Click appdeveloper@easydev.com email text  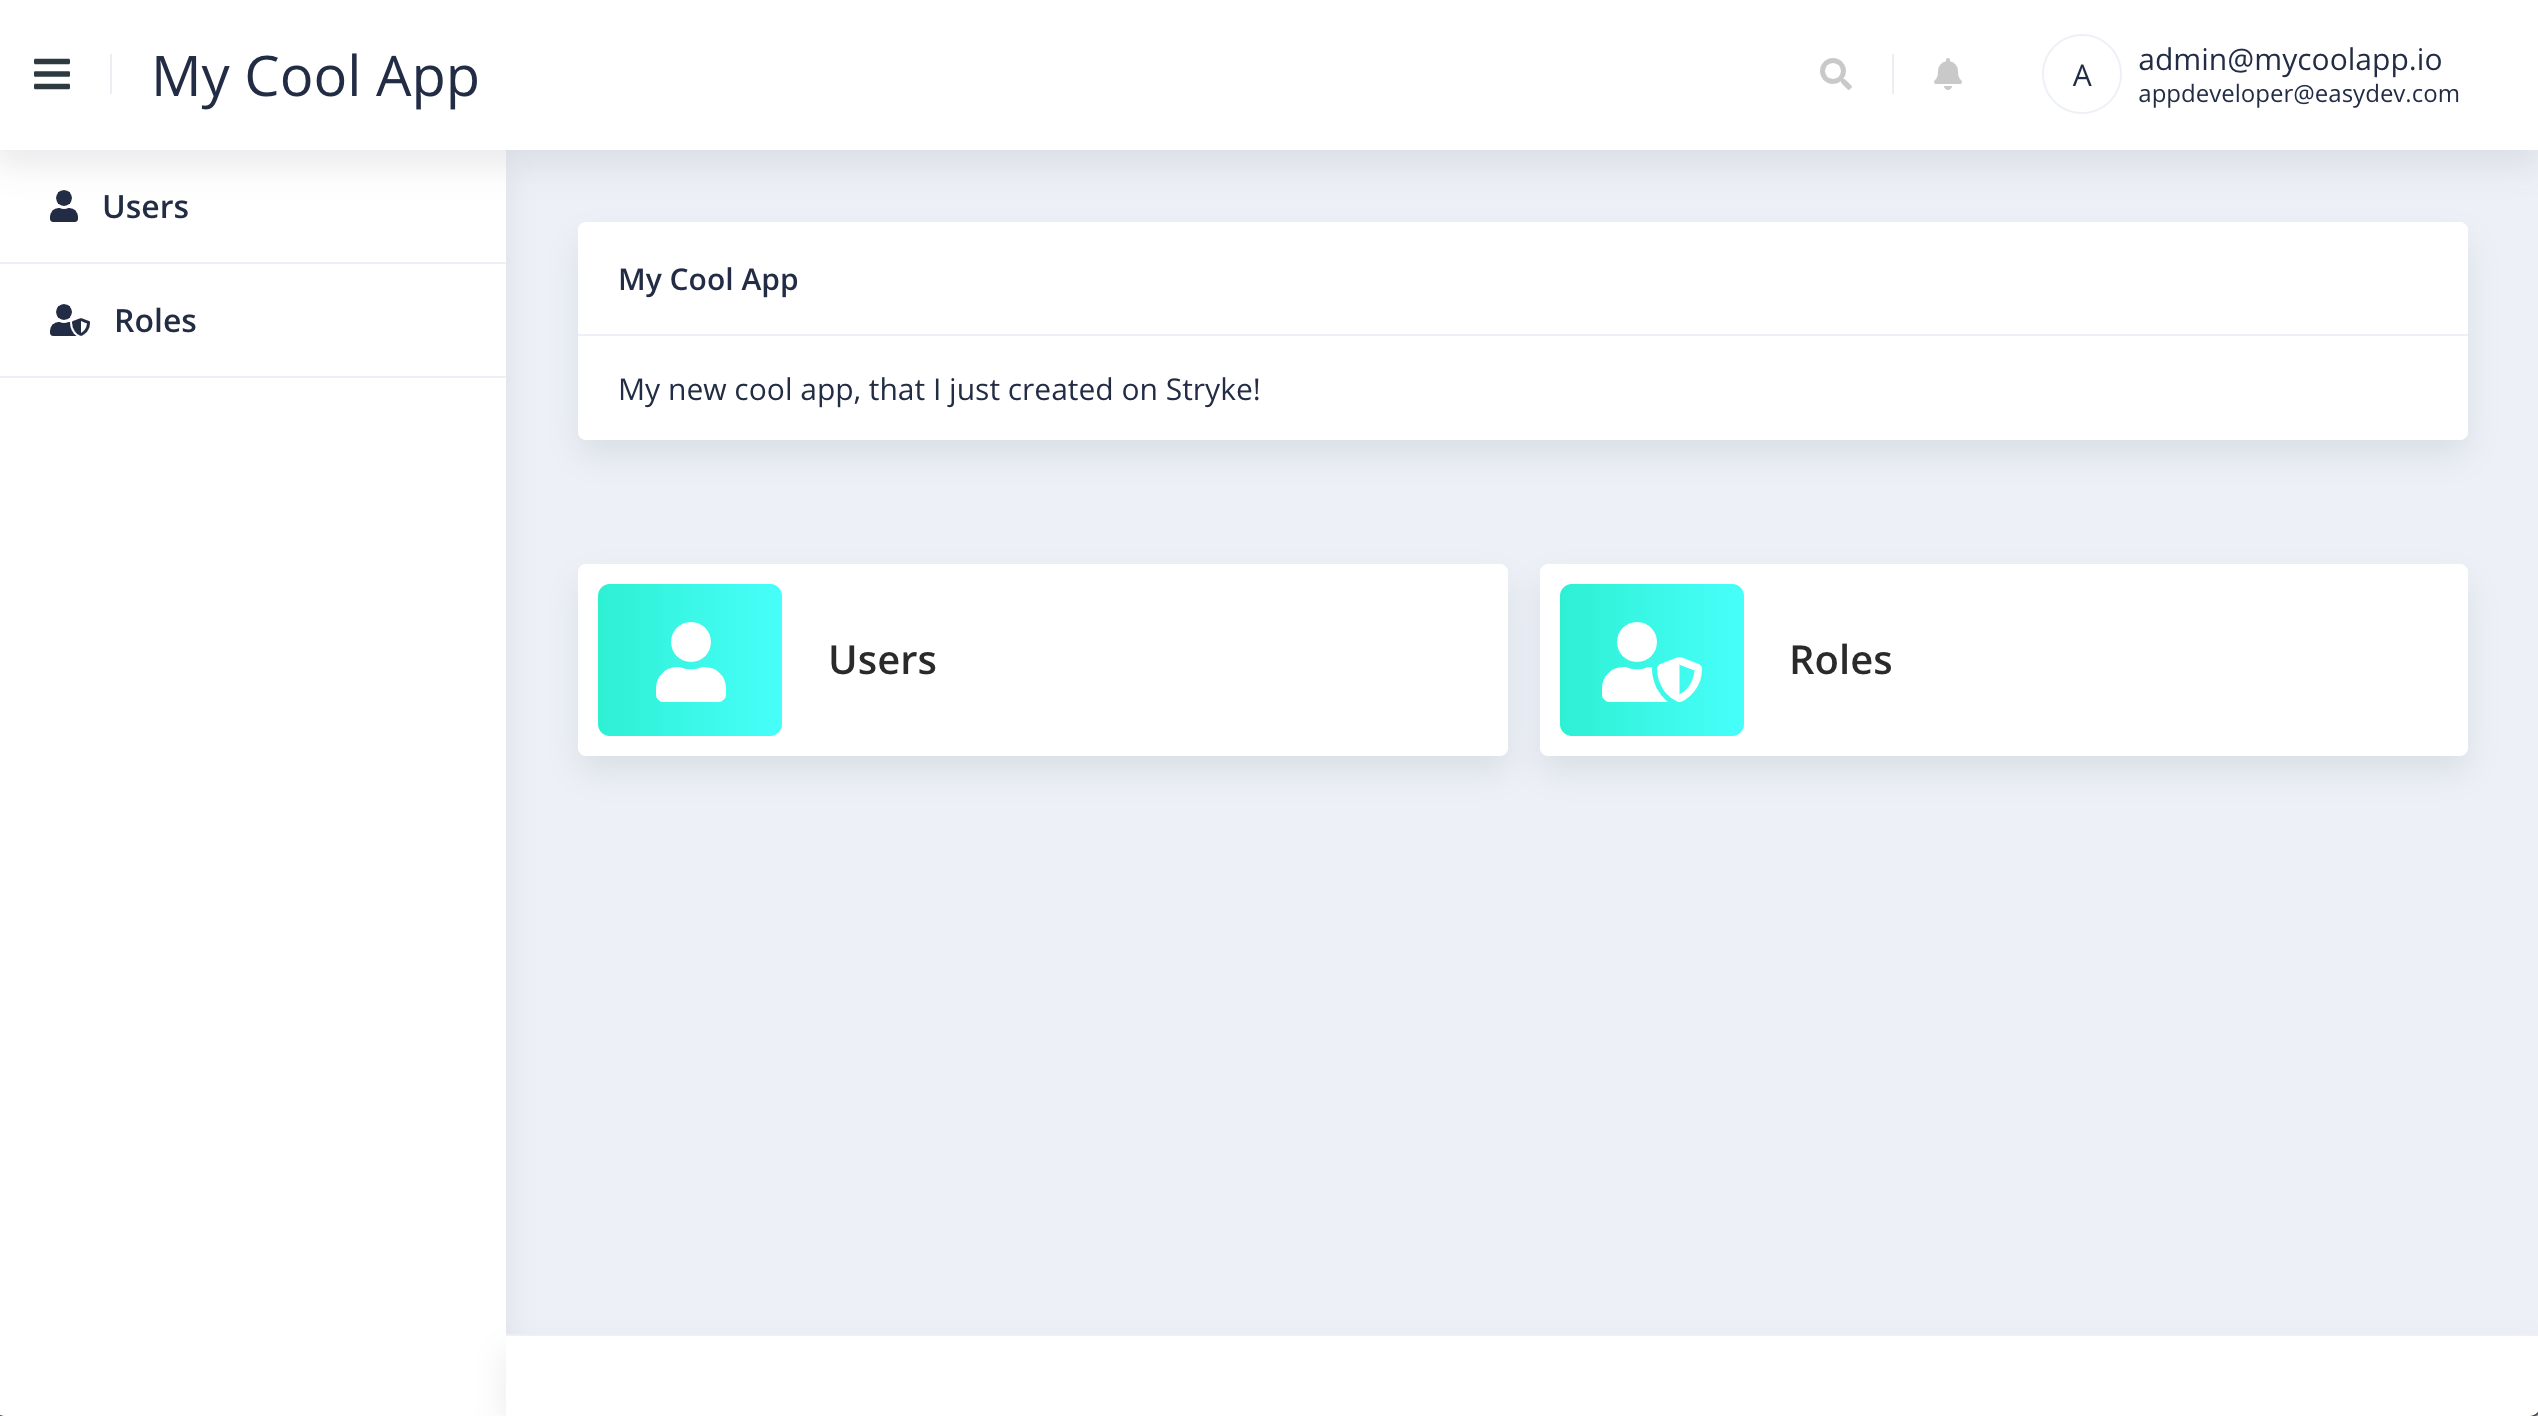(x=2298, y=94)
